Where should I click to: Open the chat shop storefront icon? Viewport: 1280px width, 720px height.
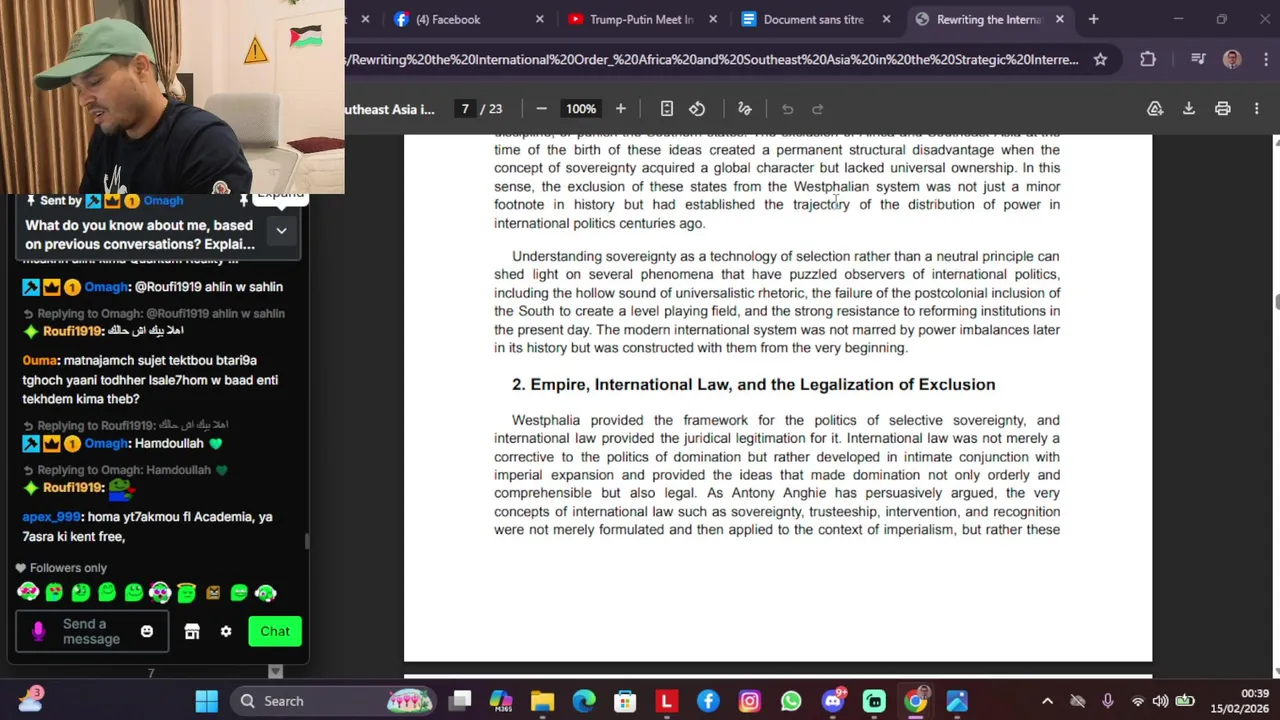[x=192, y=631]
